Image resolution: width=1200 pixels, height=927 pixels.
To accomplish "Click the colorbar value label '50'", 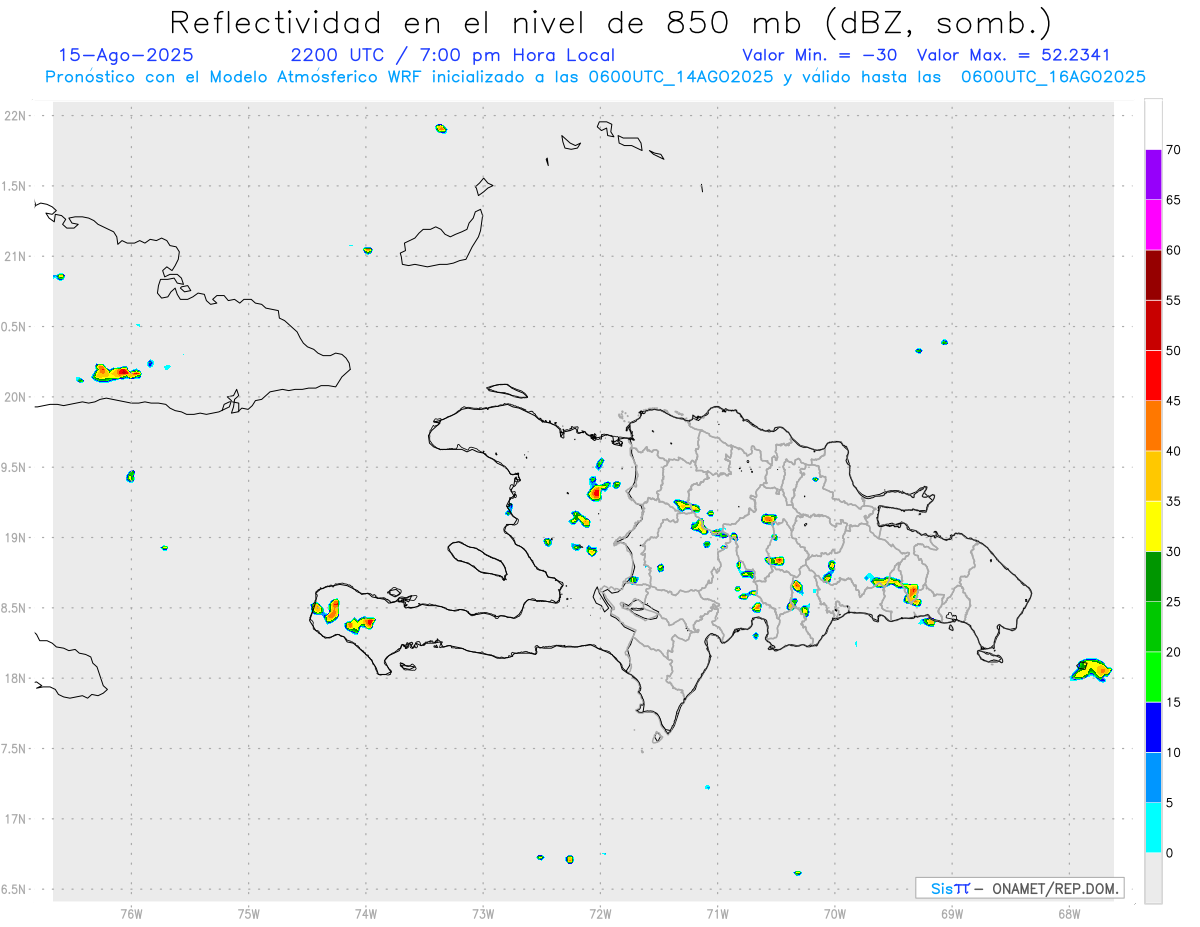I will [1174, 351].
